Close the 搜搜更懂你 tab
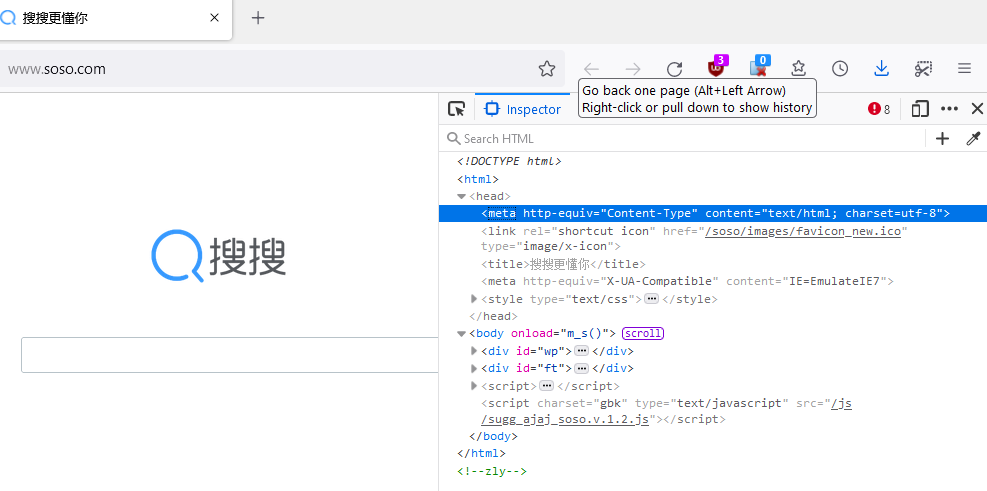Screen dimensions: 987x491 214,18
